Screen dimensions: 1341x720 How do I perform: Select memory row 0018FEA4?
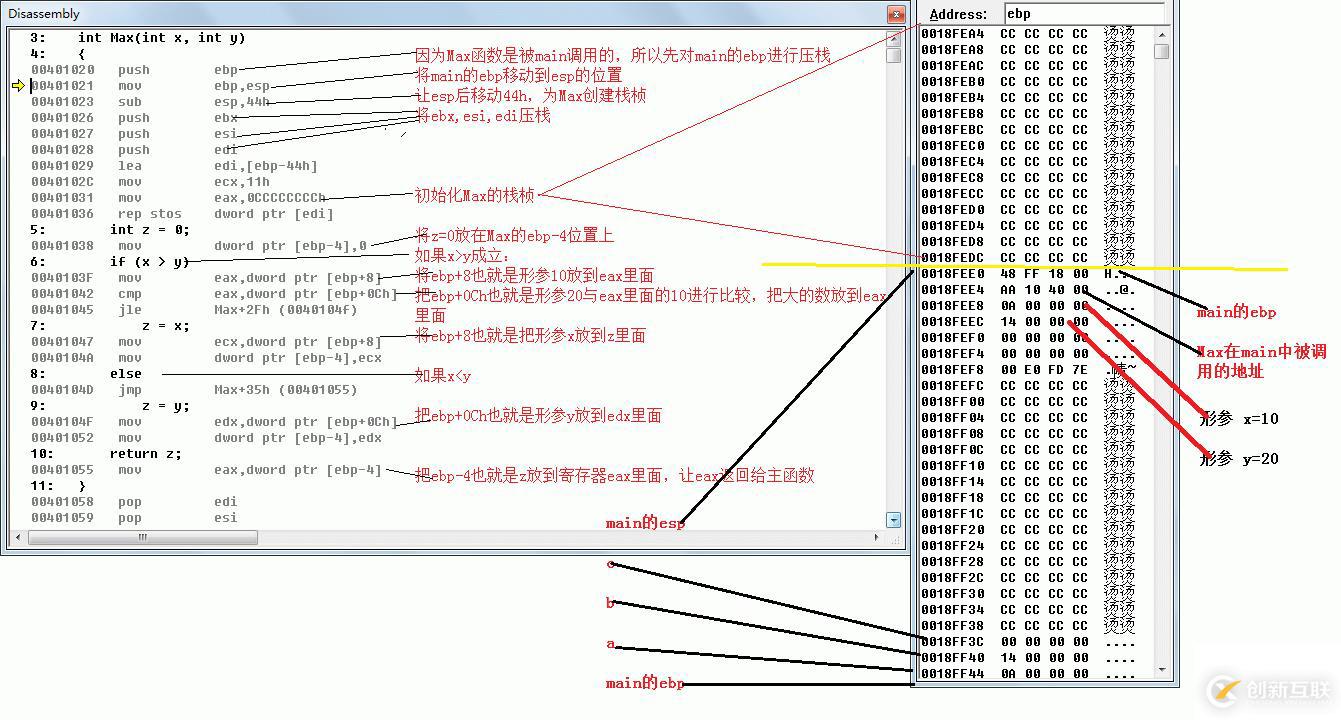click(1028, 33)
